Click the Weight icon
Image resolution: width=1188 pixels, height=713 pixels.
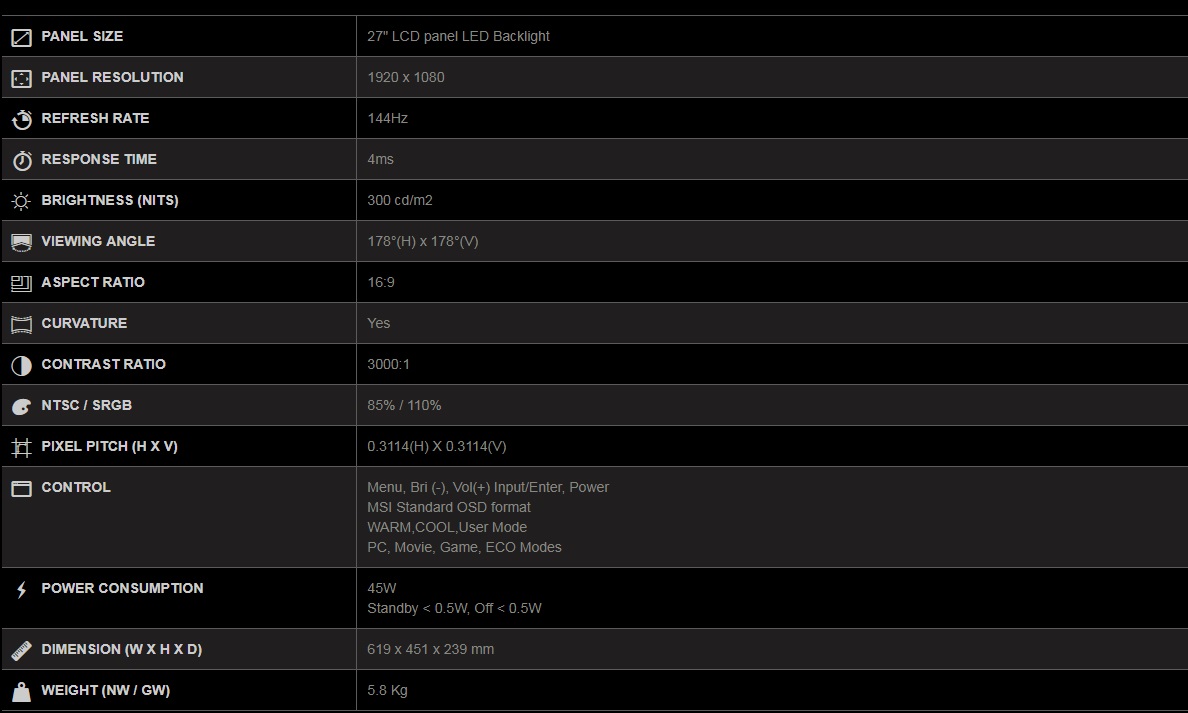point(21,691)
